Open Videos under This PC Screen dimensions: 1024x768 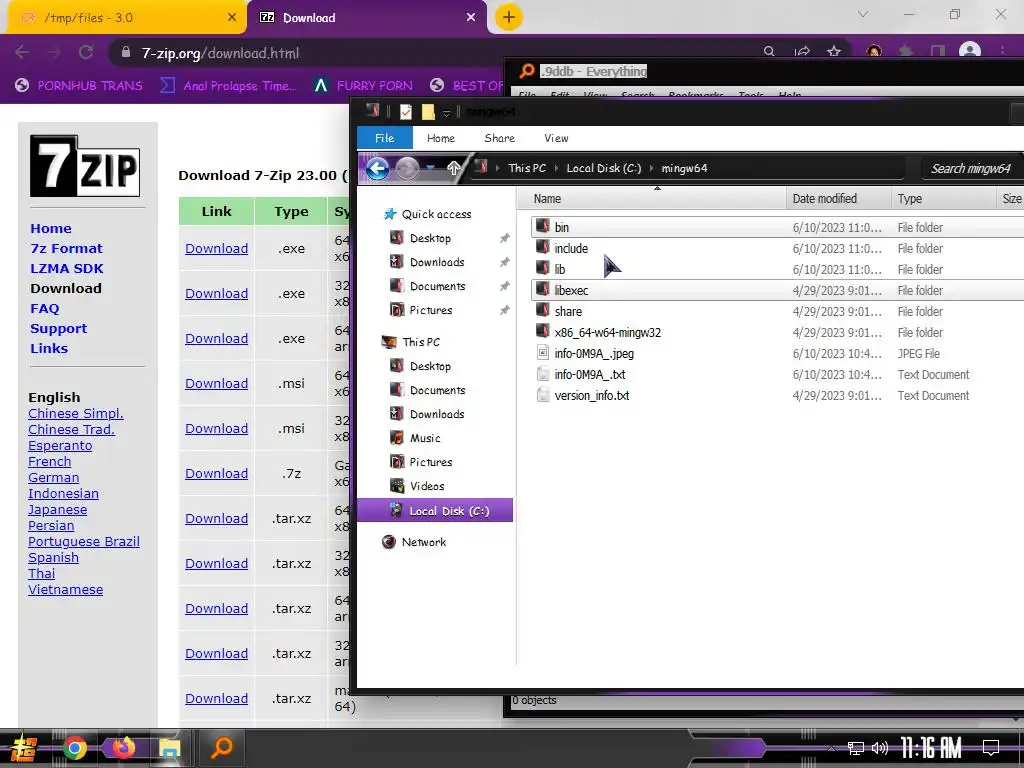click(426, 486)
